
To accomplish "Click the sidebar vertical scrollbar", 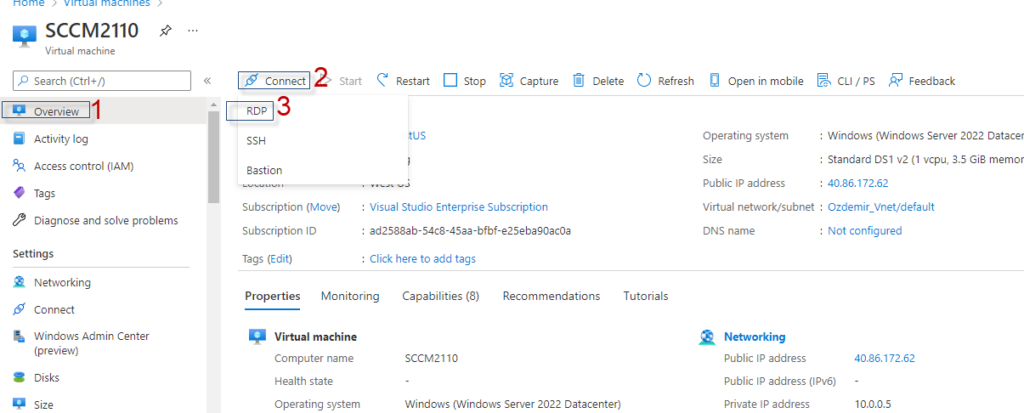I will (214, 157).
